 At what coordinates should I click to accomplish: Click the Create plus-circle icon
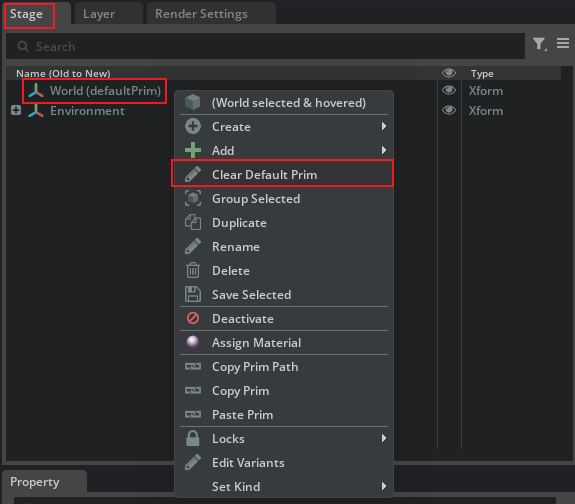pyautogui.click(x=193, y=127)
